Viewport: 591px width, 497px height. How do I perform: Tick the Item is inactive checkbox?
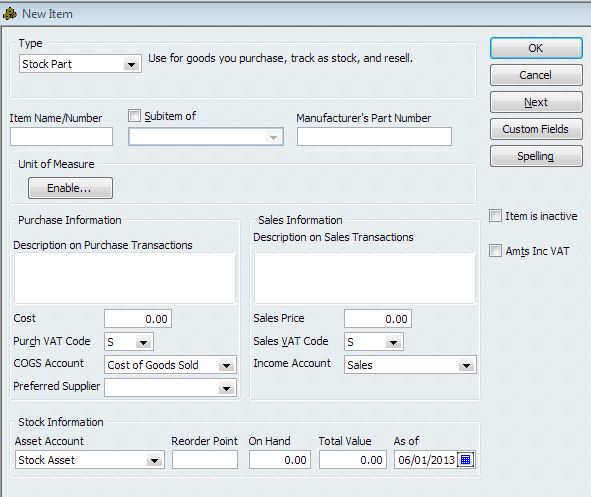(x=495, y=216)
